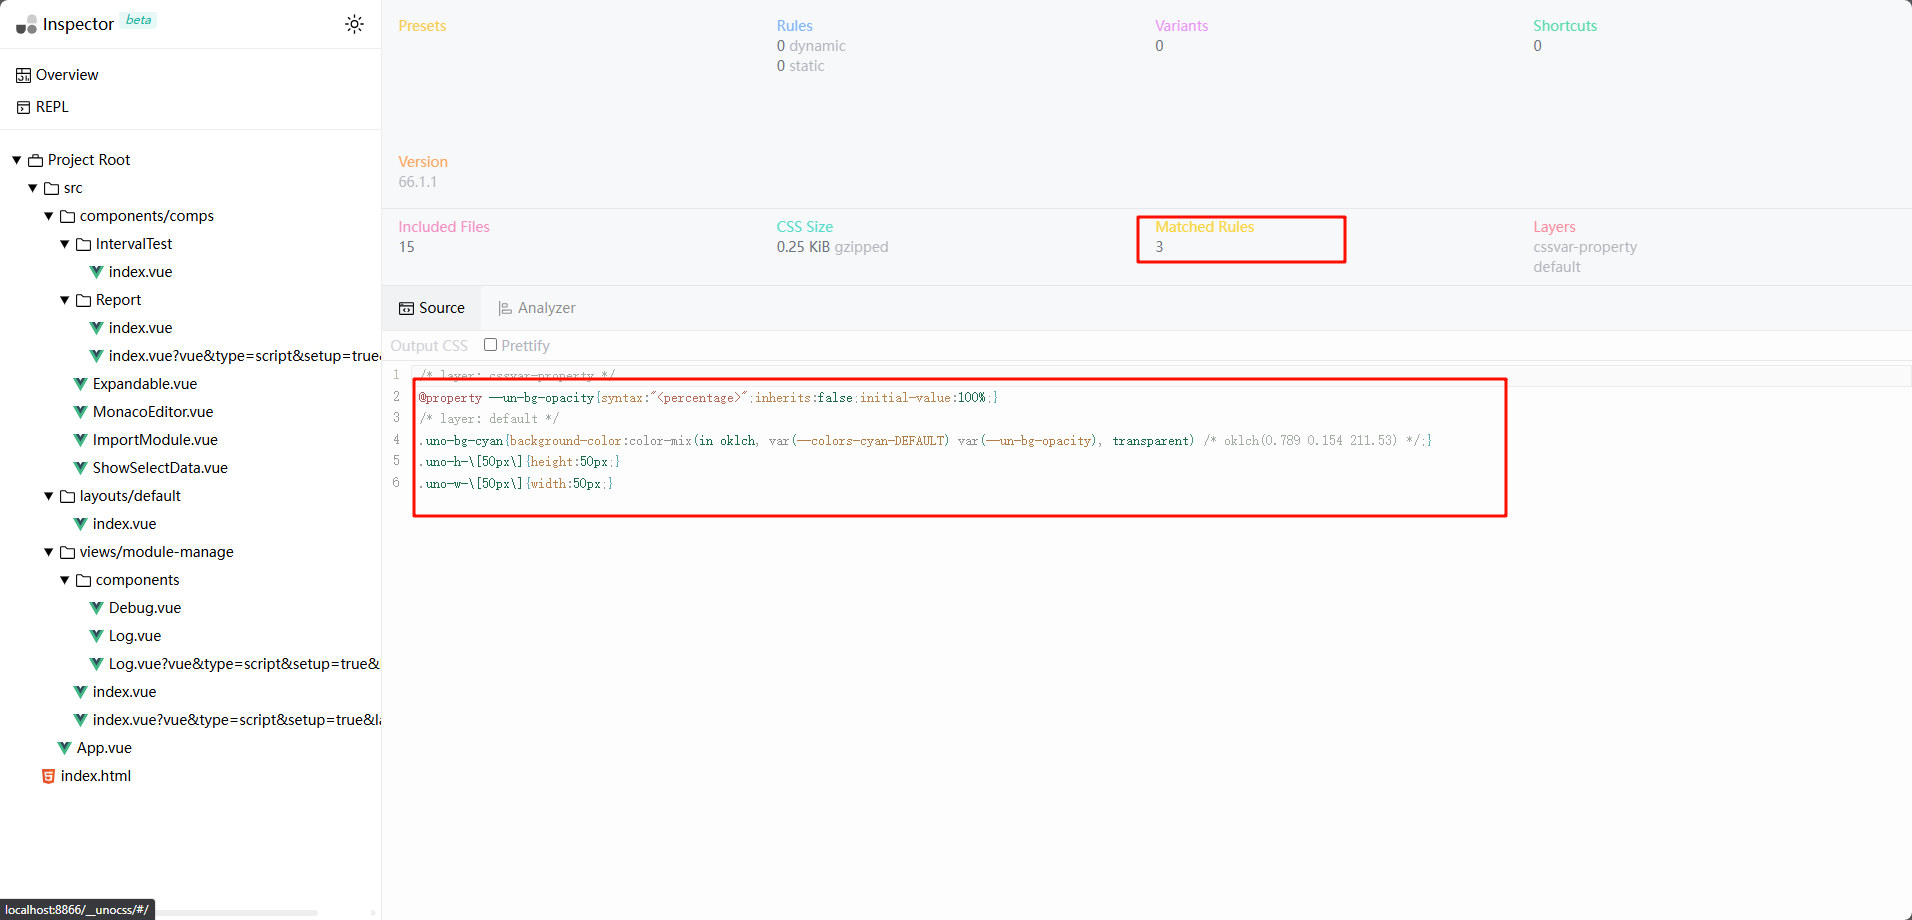Image resolution: width=1912 pixels, height=920 pixels.
Task: Switch to the Source tab
Action: [x=432, y=308]
